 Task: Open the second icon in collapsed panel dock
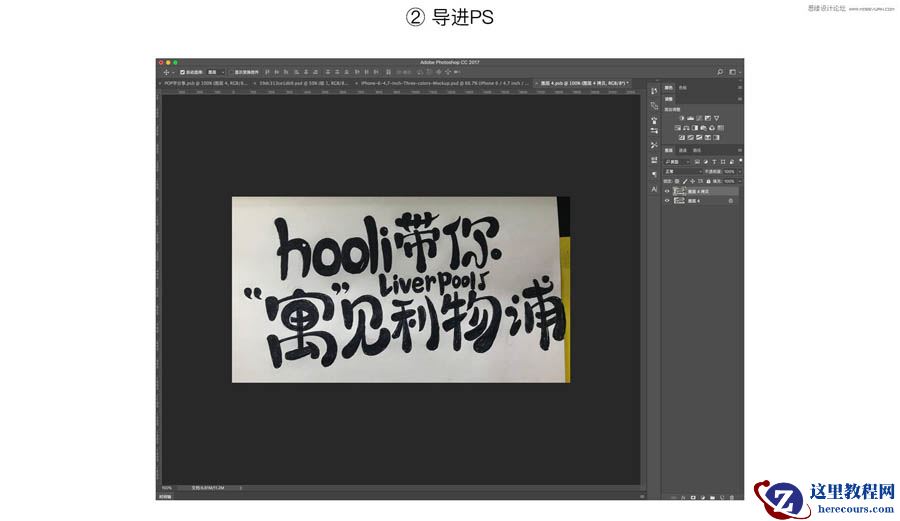tap(654, 106)
